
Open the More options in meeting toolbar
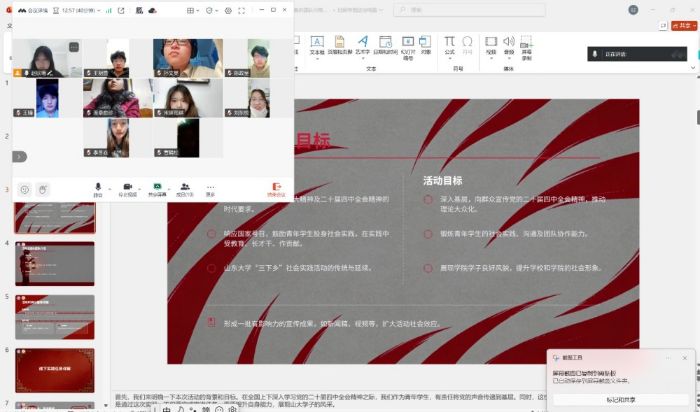pyautogui.click(x=211, y=188)
